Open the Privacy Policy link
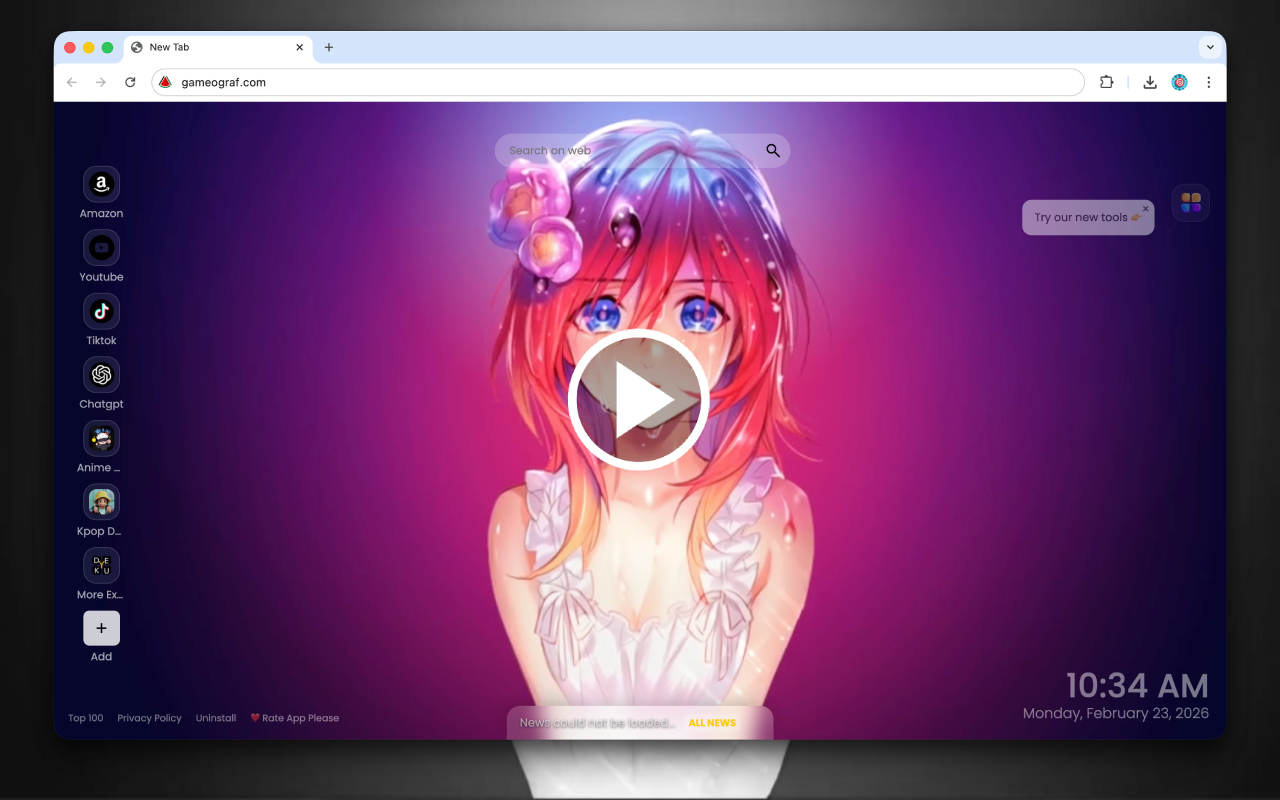The image size is (1280, 800). [149, 718]
